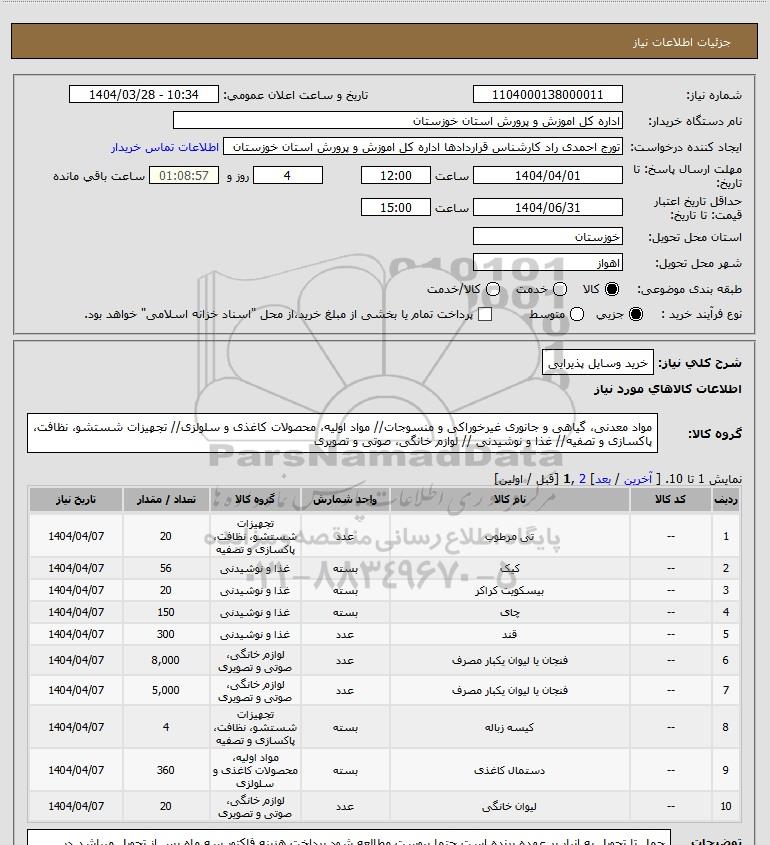This screenshot has height=845, width=770.
Task: Click the quantity 56 cell
Action: tap(165, 568)
